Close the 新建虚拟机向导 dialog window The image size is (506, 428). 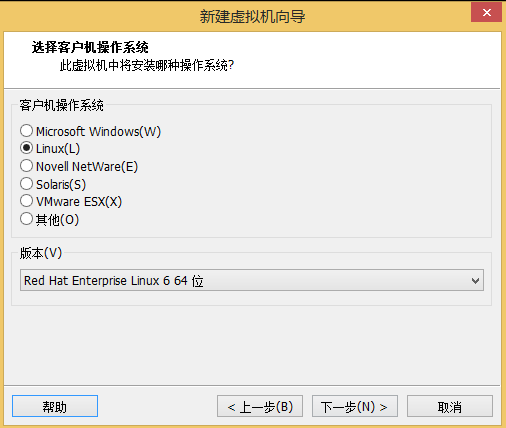pyautogui.click(x=486, y=12)
